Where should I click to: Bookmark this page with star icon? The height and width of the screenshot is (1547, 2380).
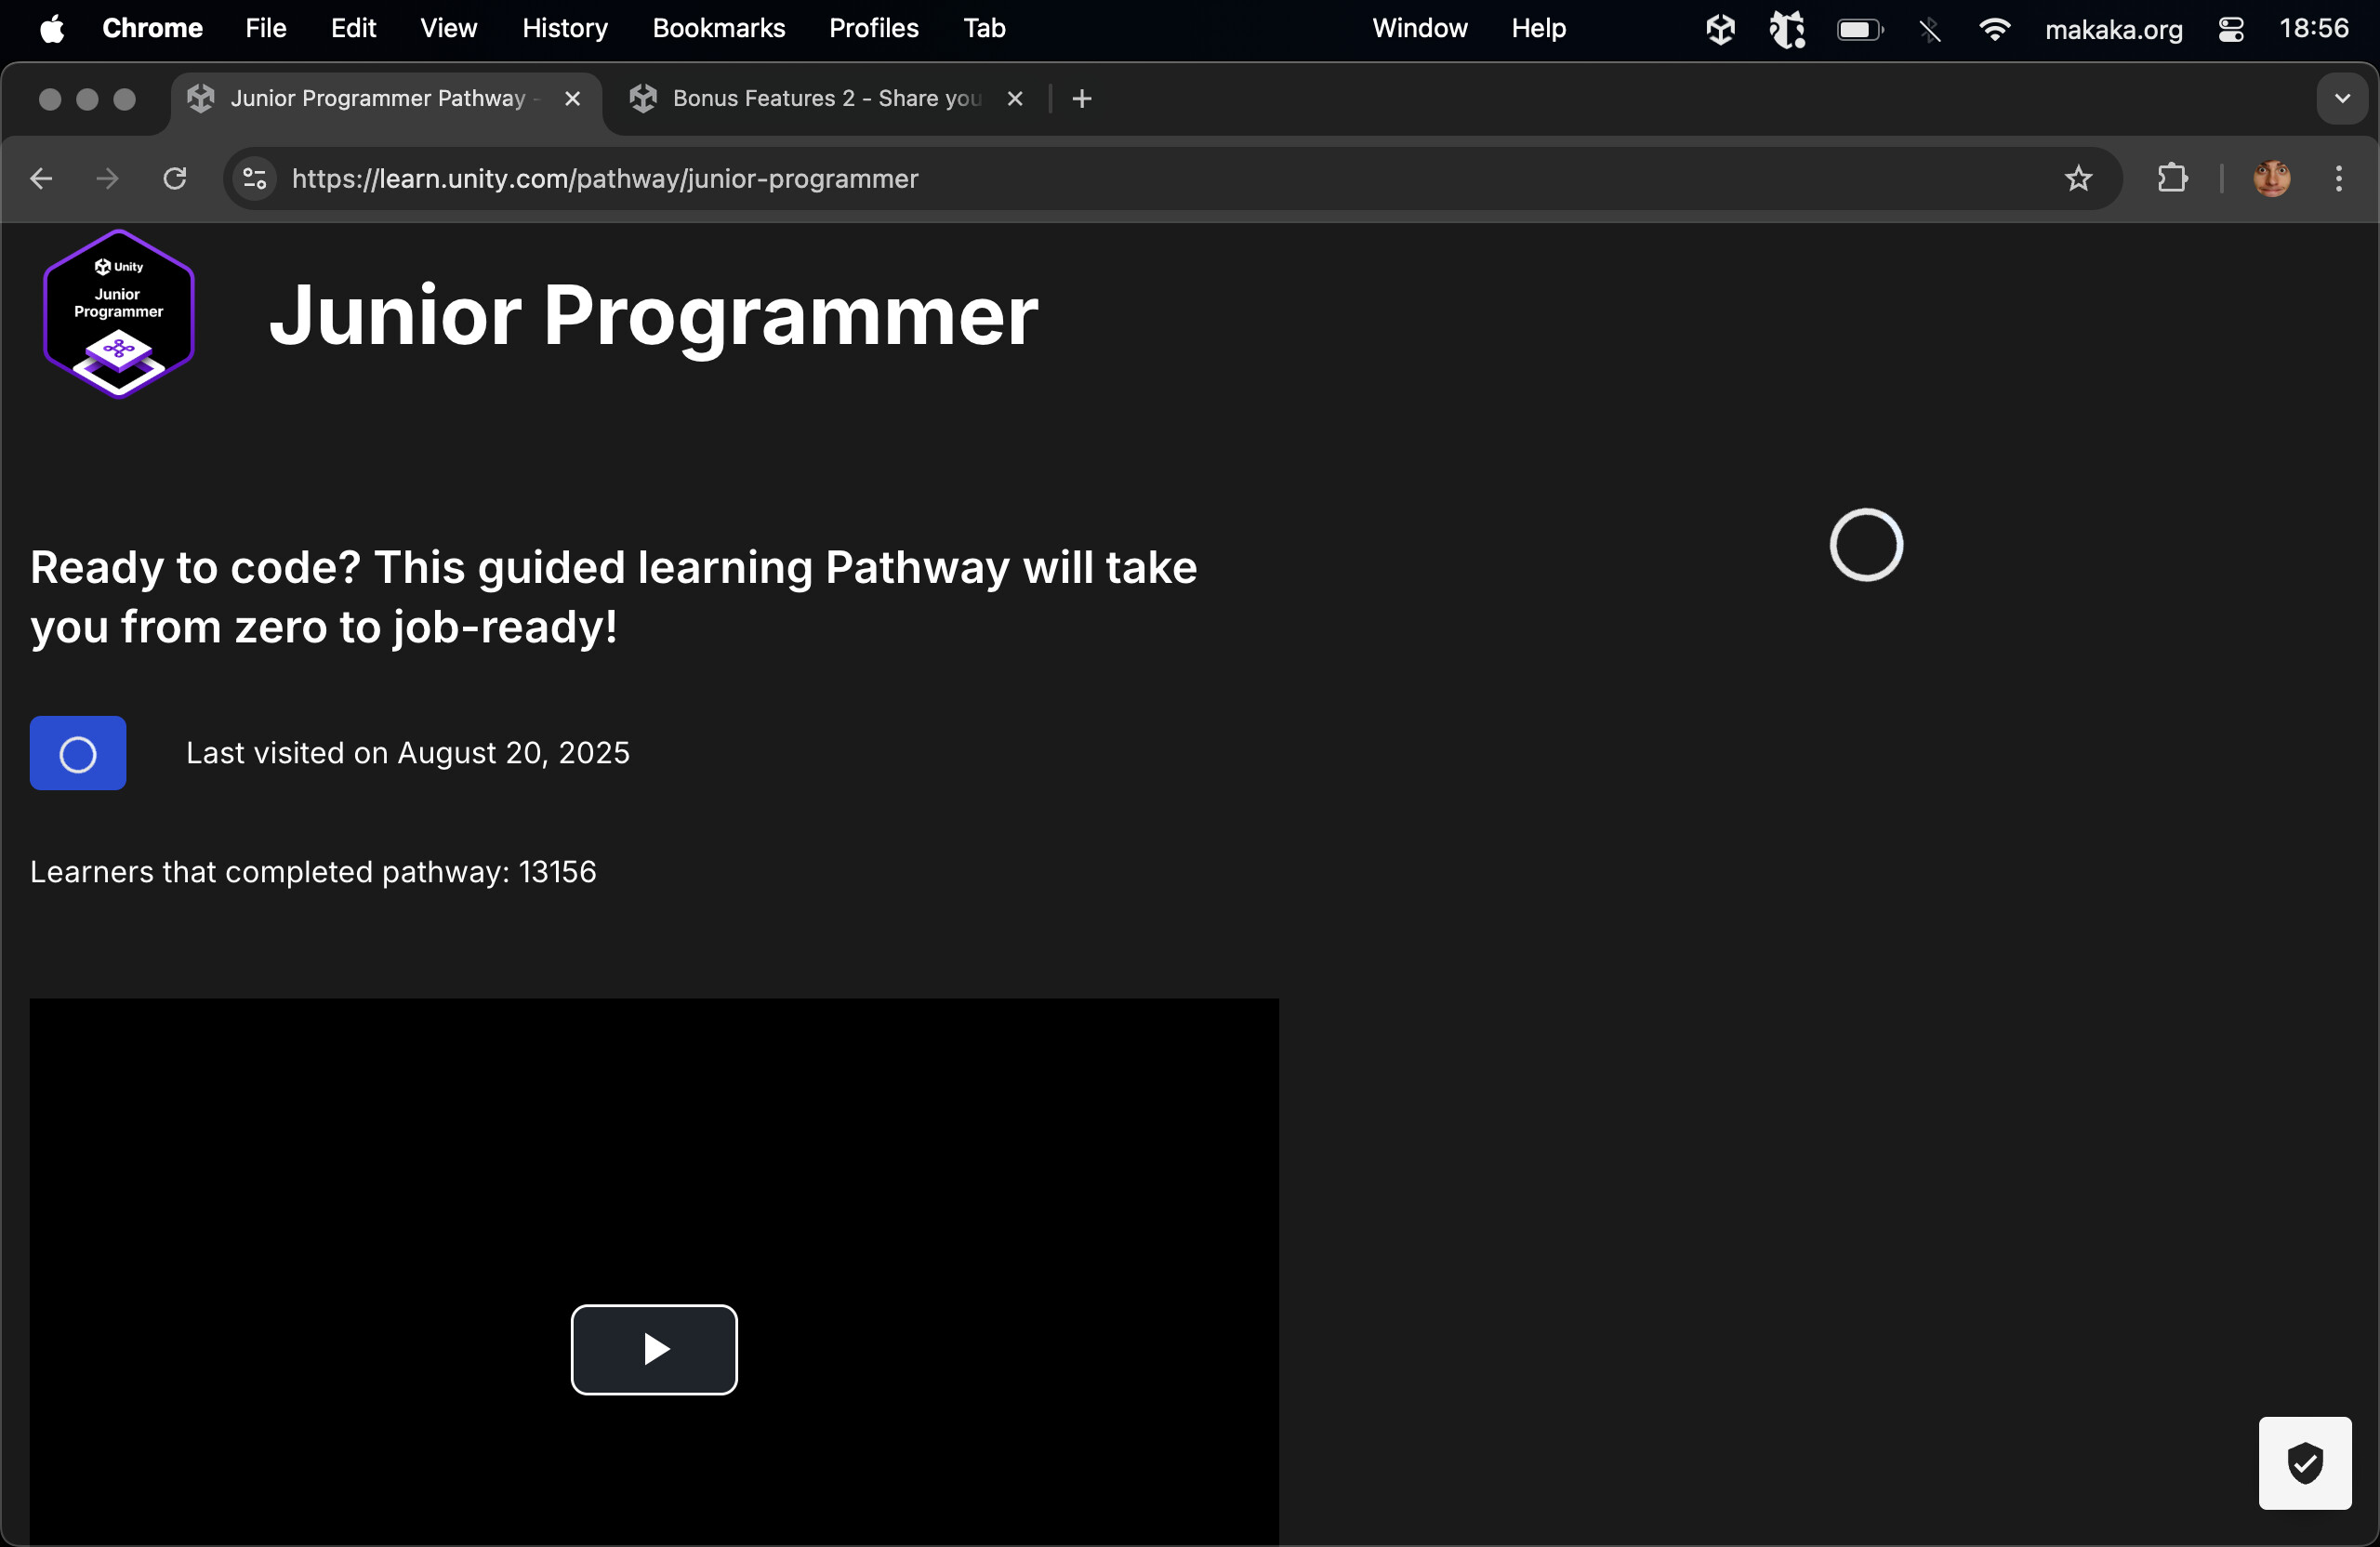(x=2078, y=179)
